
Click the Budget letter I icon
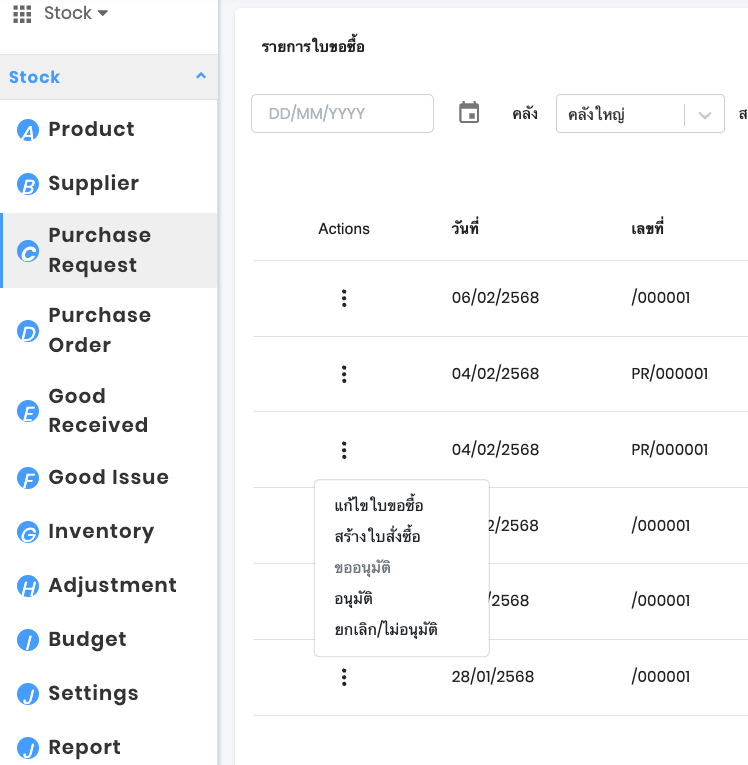[x=28, y=640]
